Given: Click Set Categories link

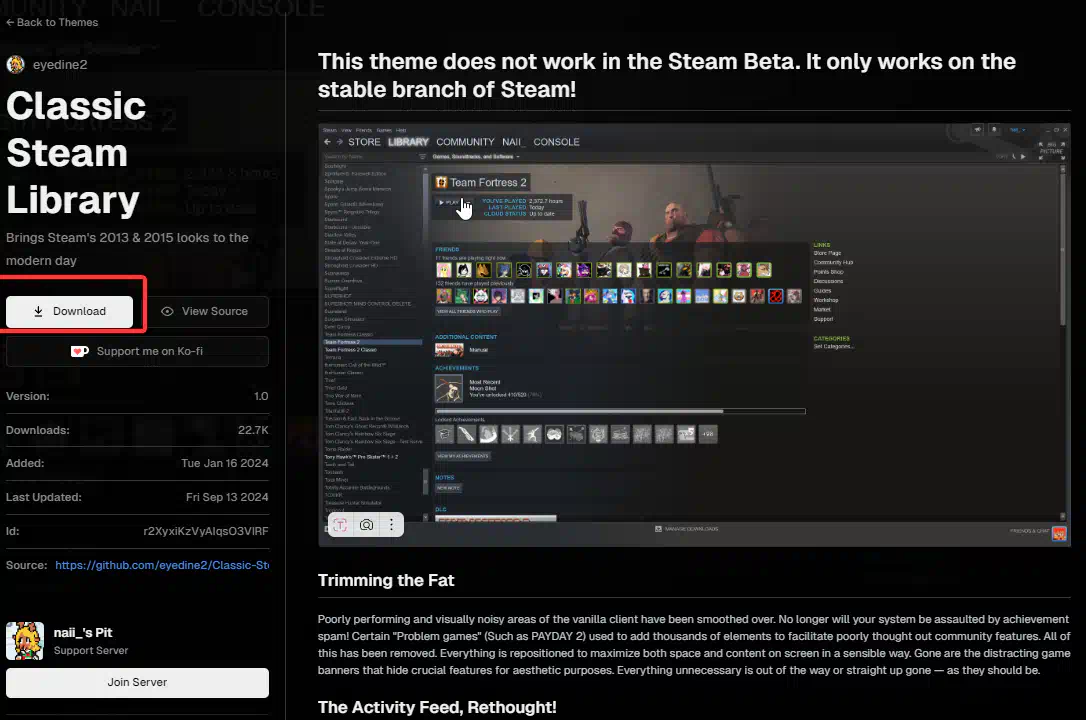Looking at the screenshot, I should [834, 346].
